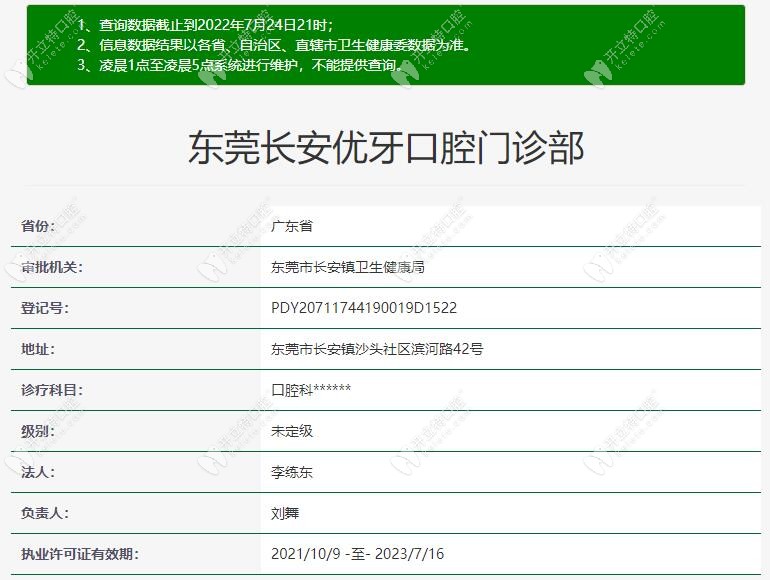770x580 pixels.
Task: Click the 审批机关 label
Action: pyautogui.click(x=52, y=267)
